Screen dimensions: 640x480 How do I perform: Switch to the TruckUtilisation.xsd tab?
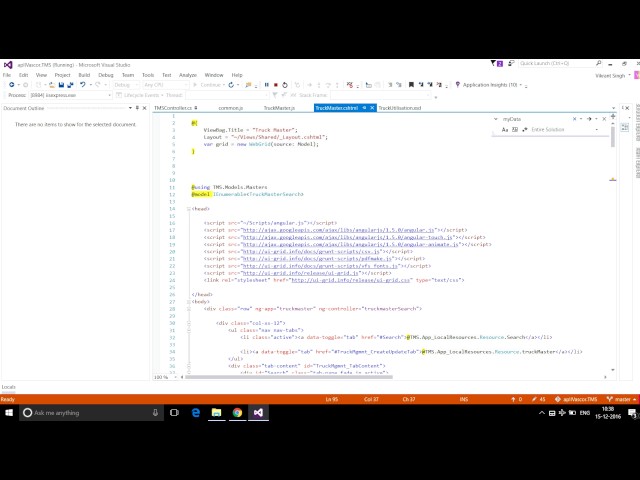tap(400, 108)
